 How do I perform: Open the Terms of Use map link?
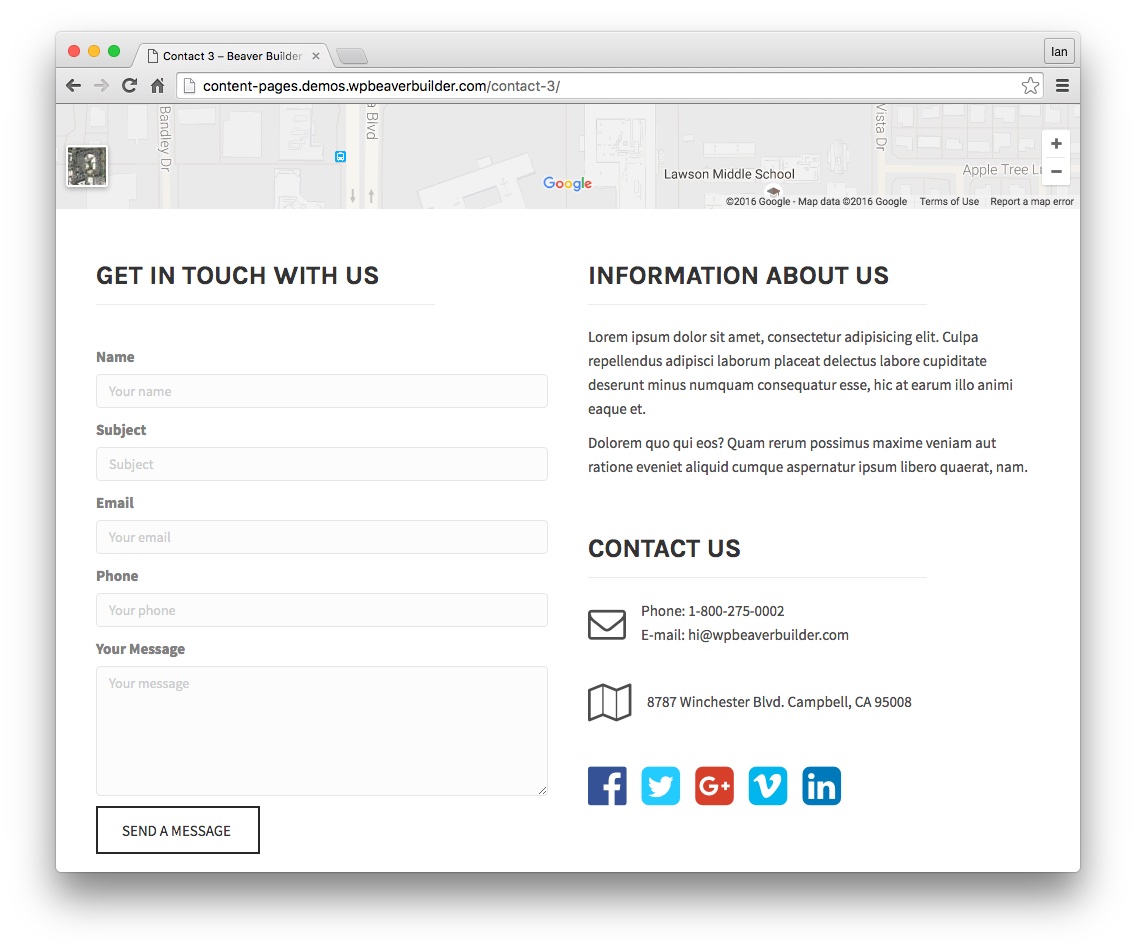click(949, 201)
